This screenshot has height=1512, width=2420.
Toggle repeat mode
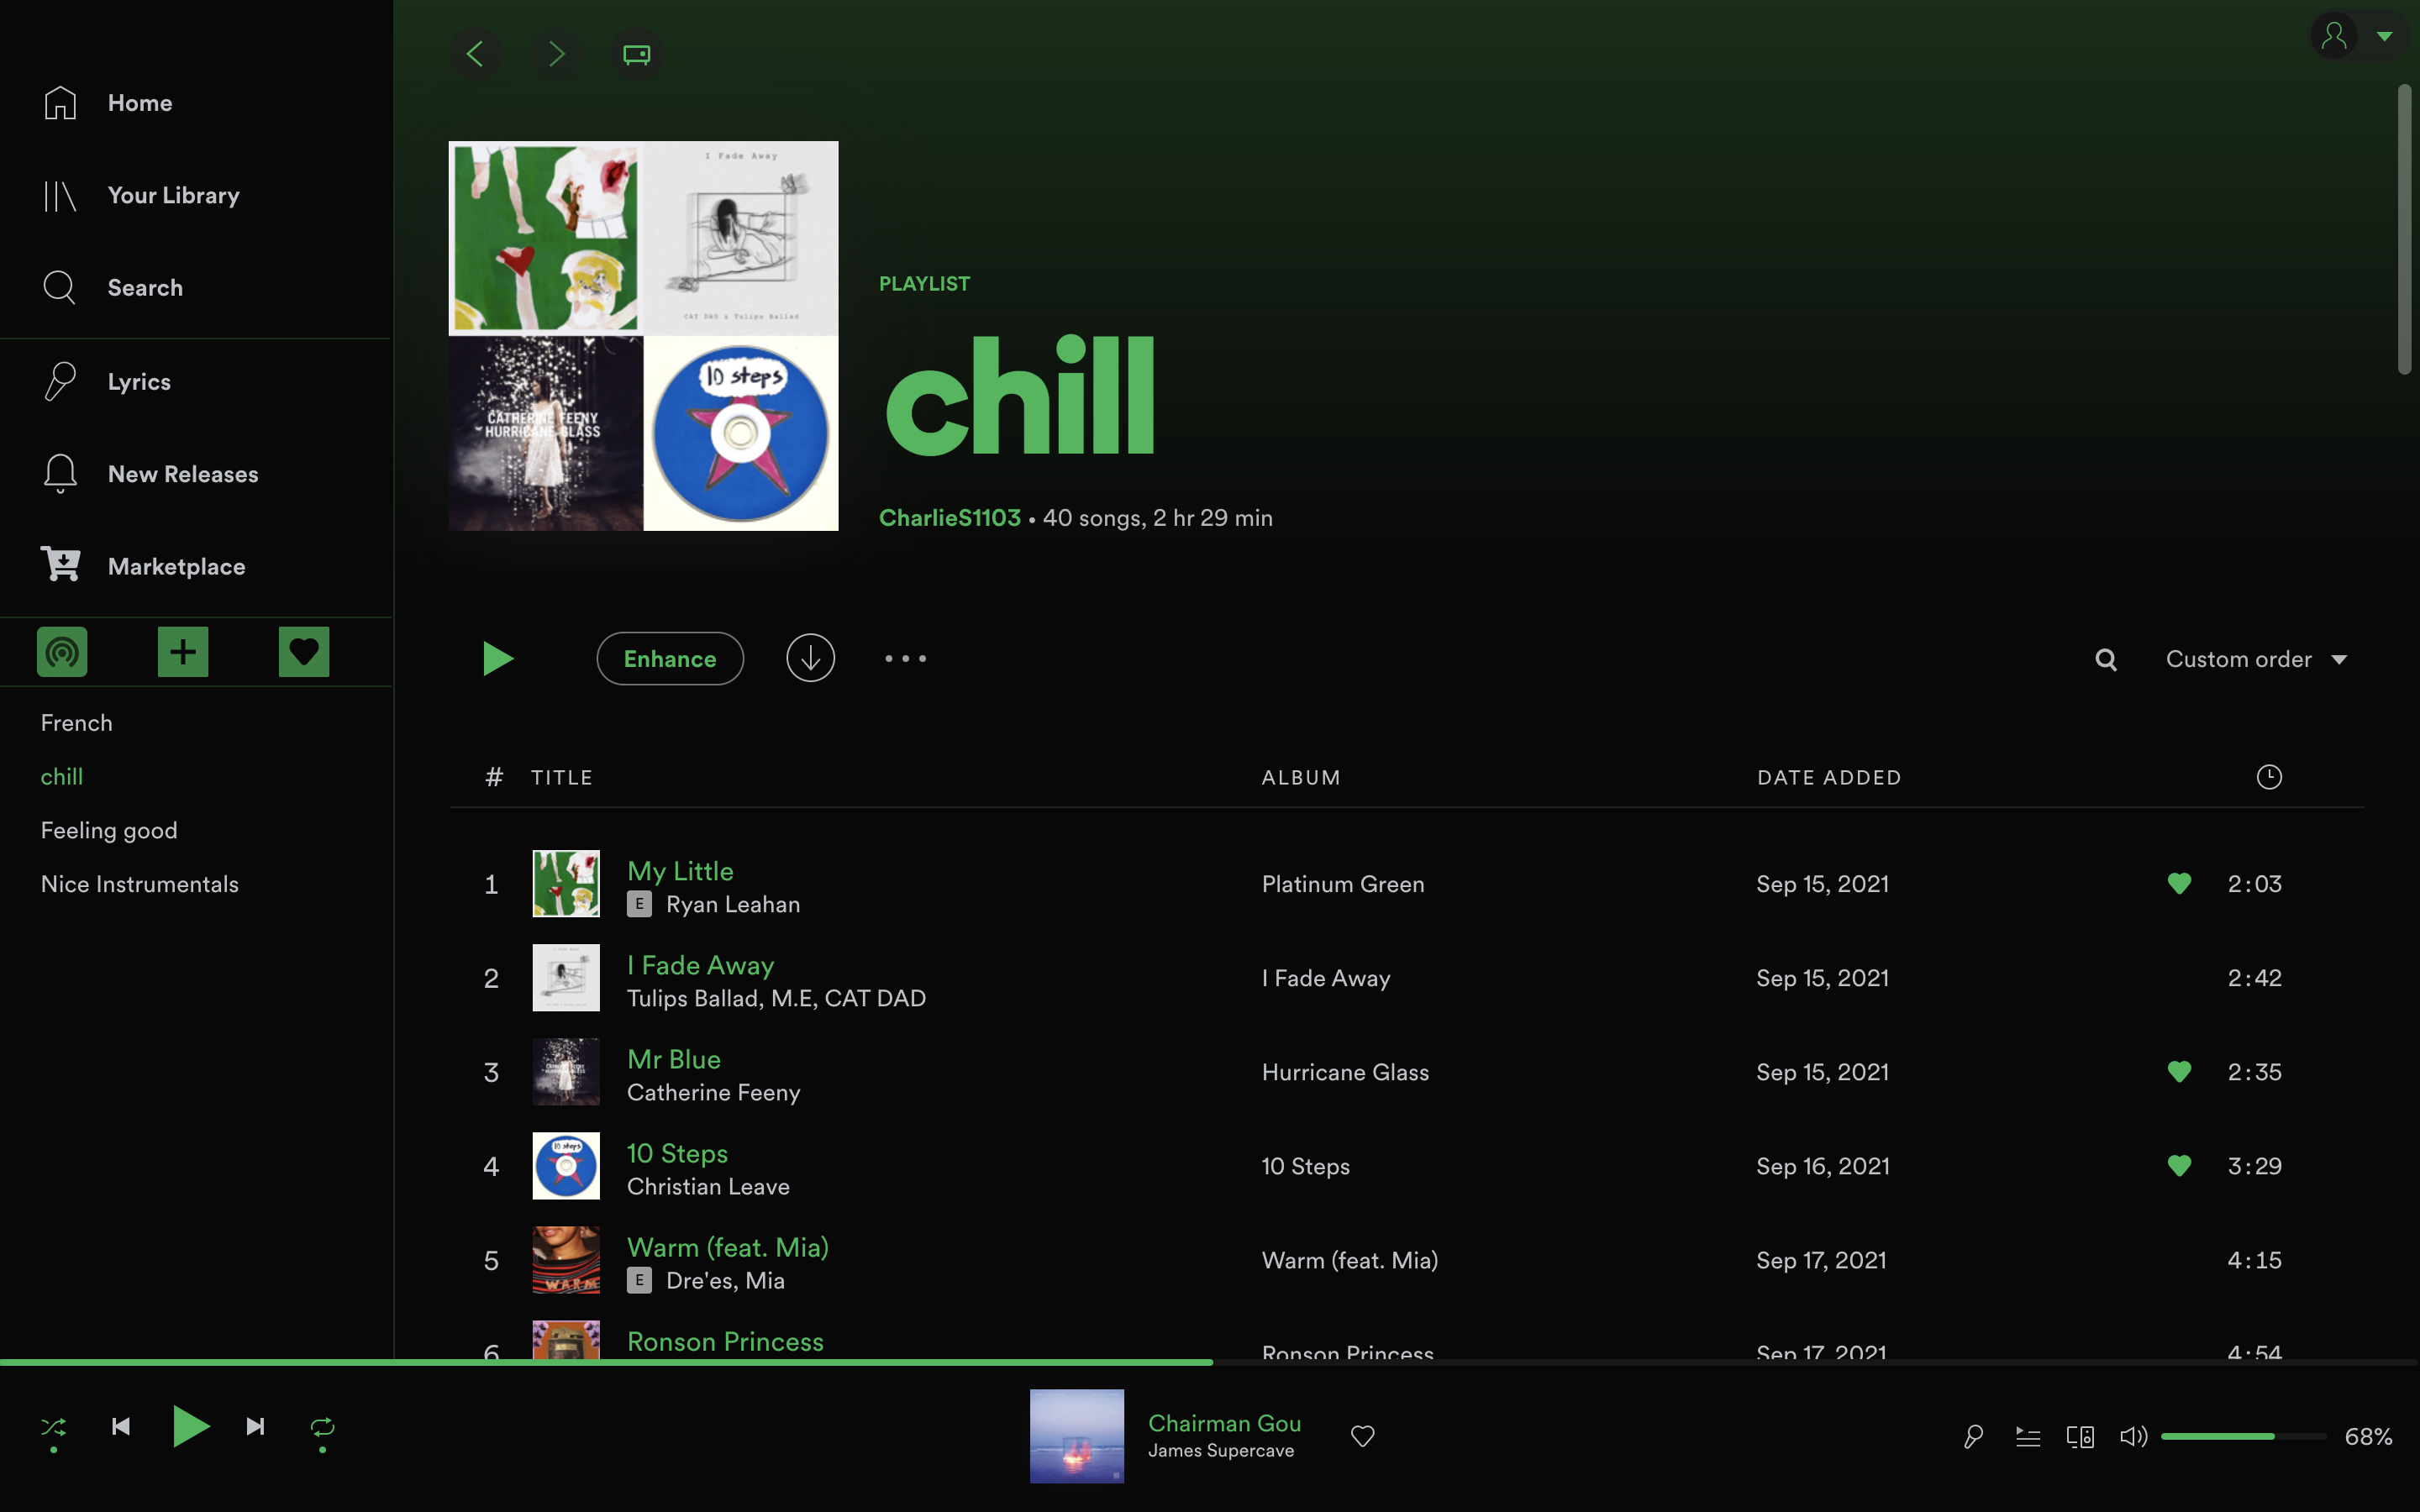click(322, 1427)
